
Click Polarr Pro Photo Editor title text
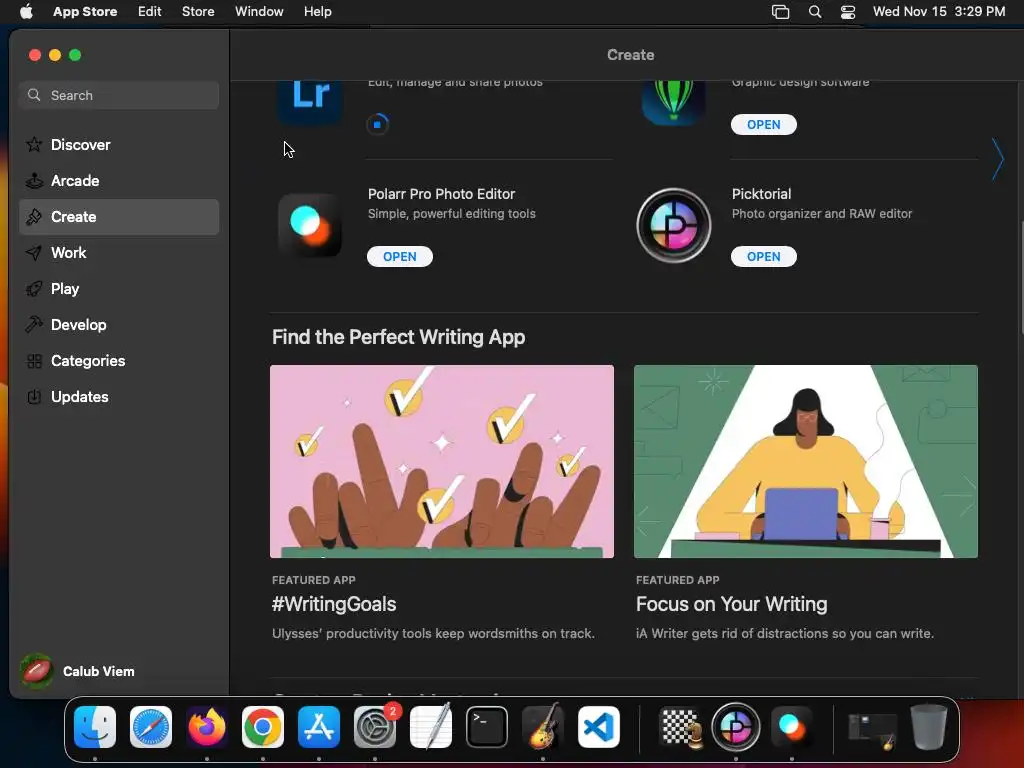[441, 194]
